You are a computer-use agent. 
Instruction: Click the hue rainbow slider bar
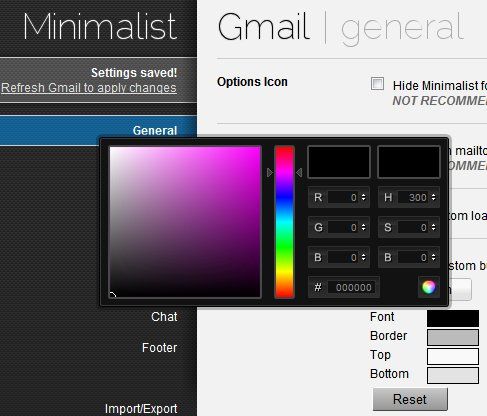pyautogui.click(x=284, y=222)
